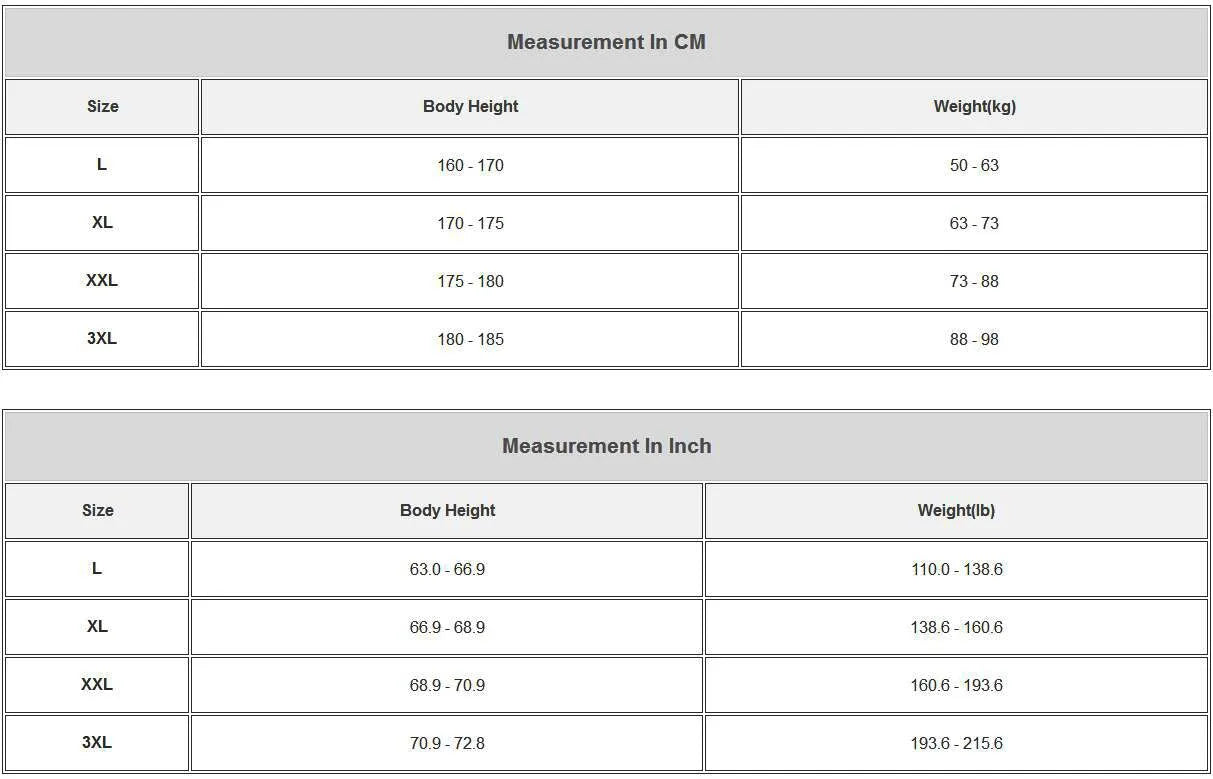Screen dimensions: 1213x779
Task: Click the 160 - 170 height cell
Action: pos(470,165)
